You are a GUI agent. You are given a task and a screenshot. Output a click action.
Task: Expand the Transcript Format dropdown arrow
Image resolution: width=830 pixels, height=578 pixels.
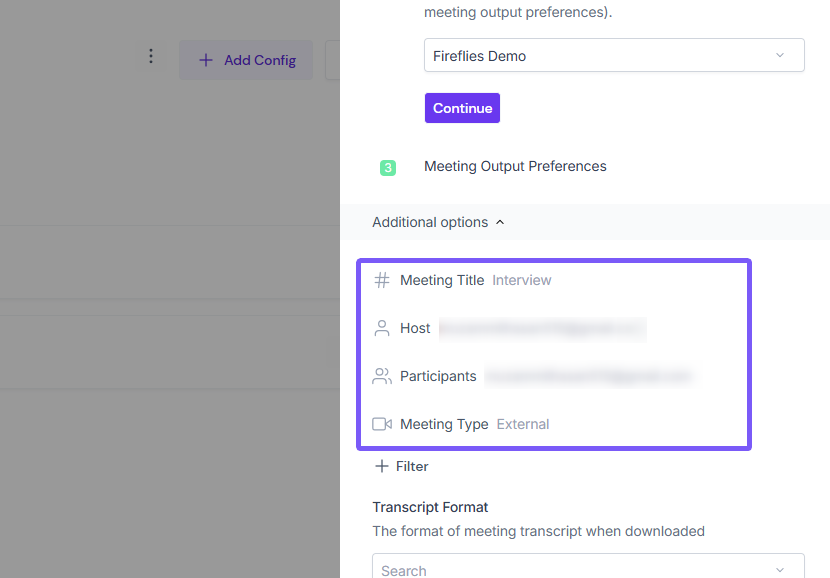point(780,569)
